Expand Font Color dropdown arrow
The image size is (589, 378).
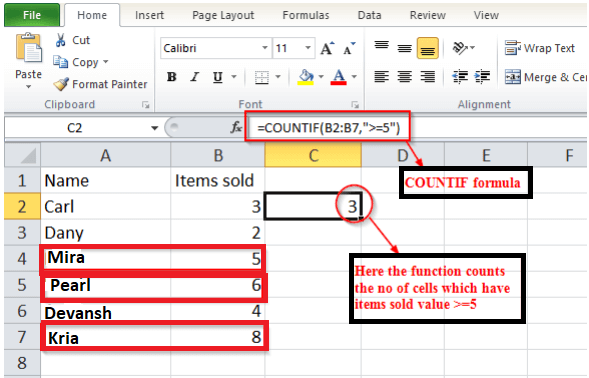coord(354,77)
